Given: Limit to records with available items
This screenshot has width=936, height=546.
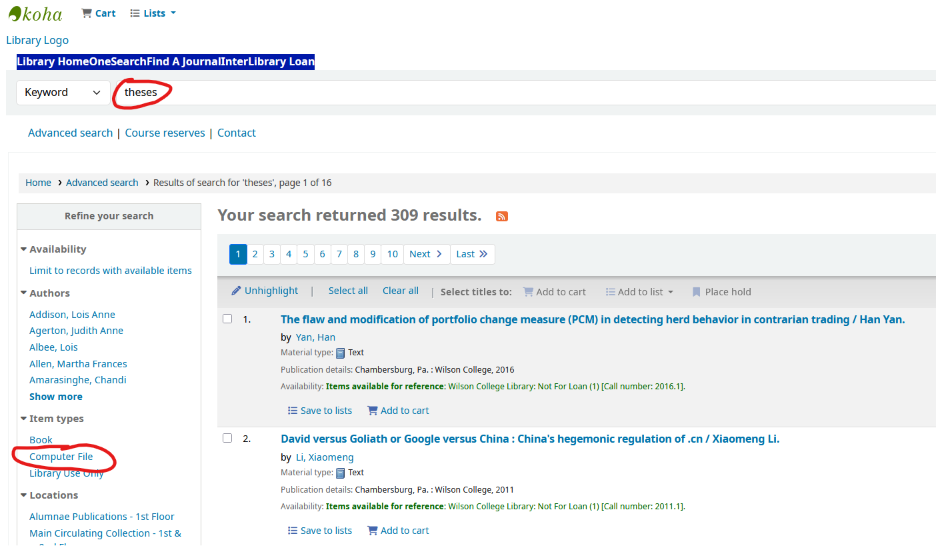Looking at the screenshot, I should [110, 270].
